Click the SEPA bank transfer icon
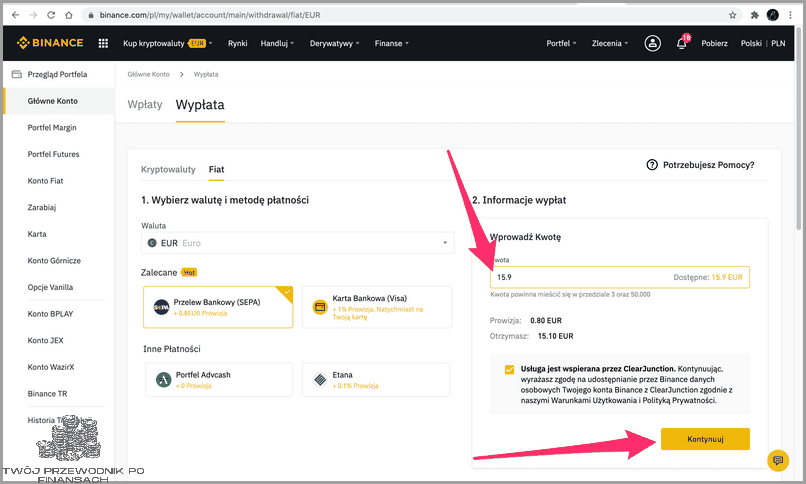806x484 pixels. point(161,307)
